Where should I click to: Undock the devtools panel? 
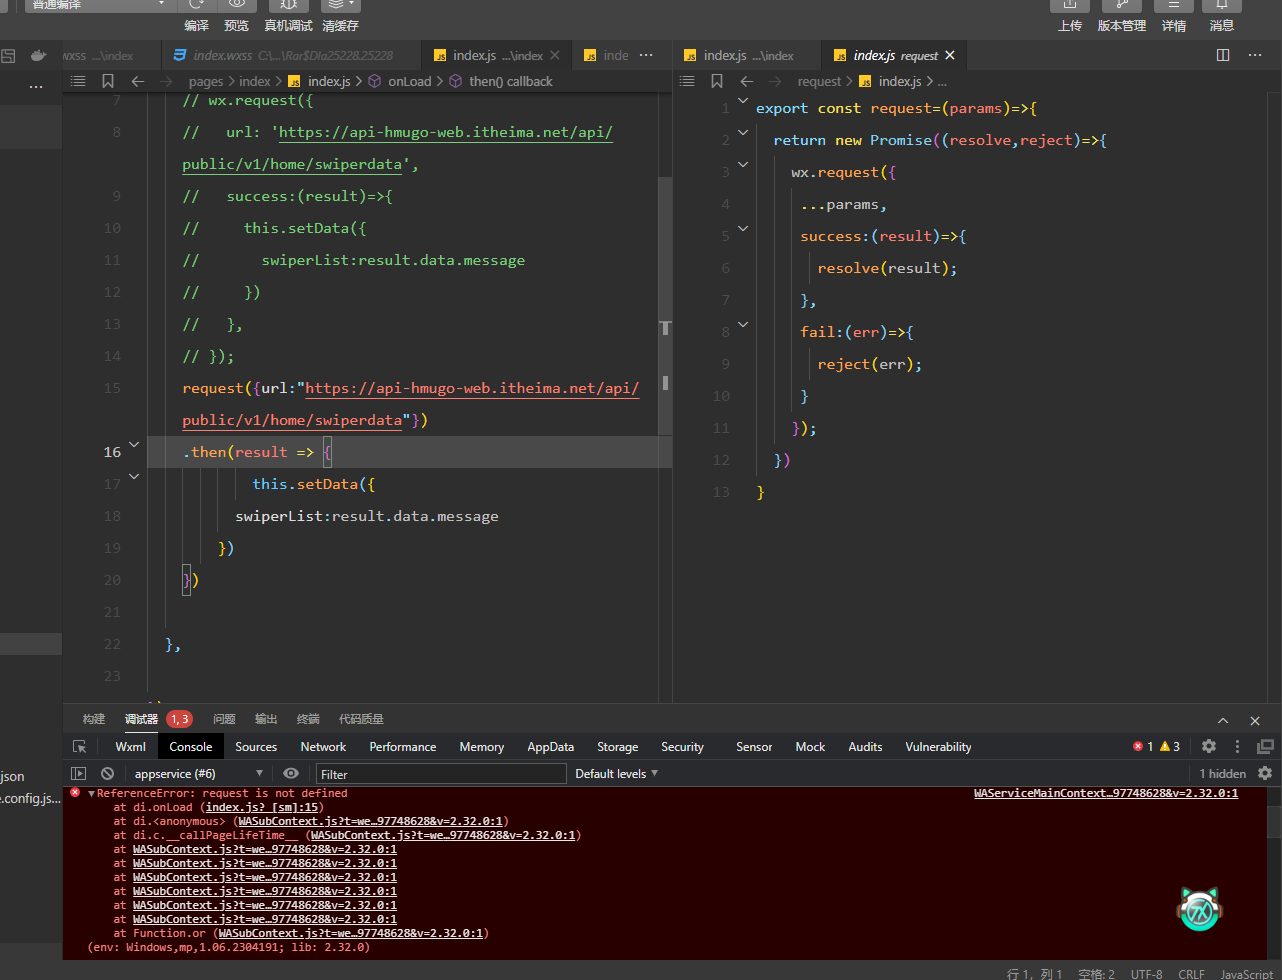point(1265,746)
